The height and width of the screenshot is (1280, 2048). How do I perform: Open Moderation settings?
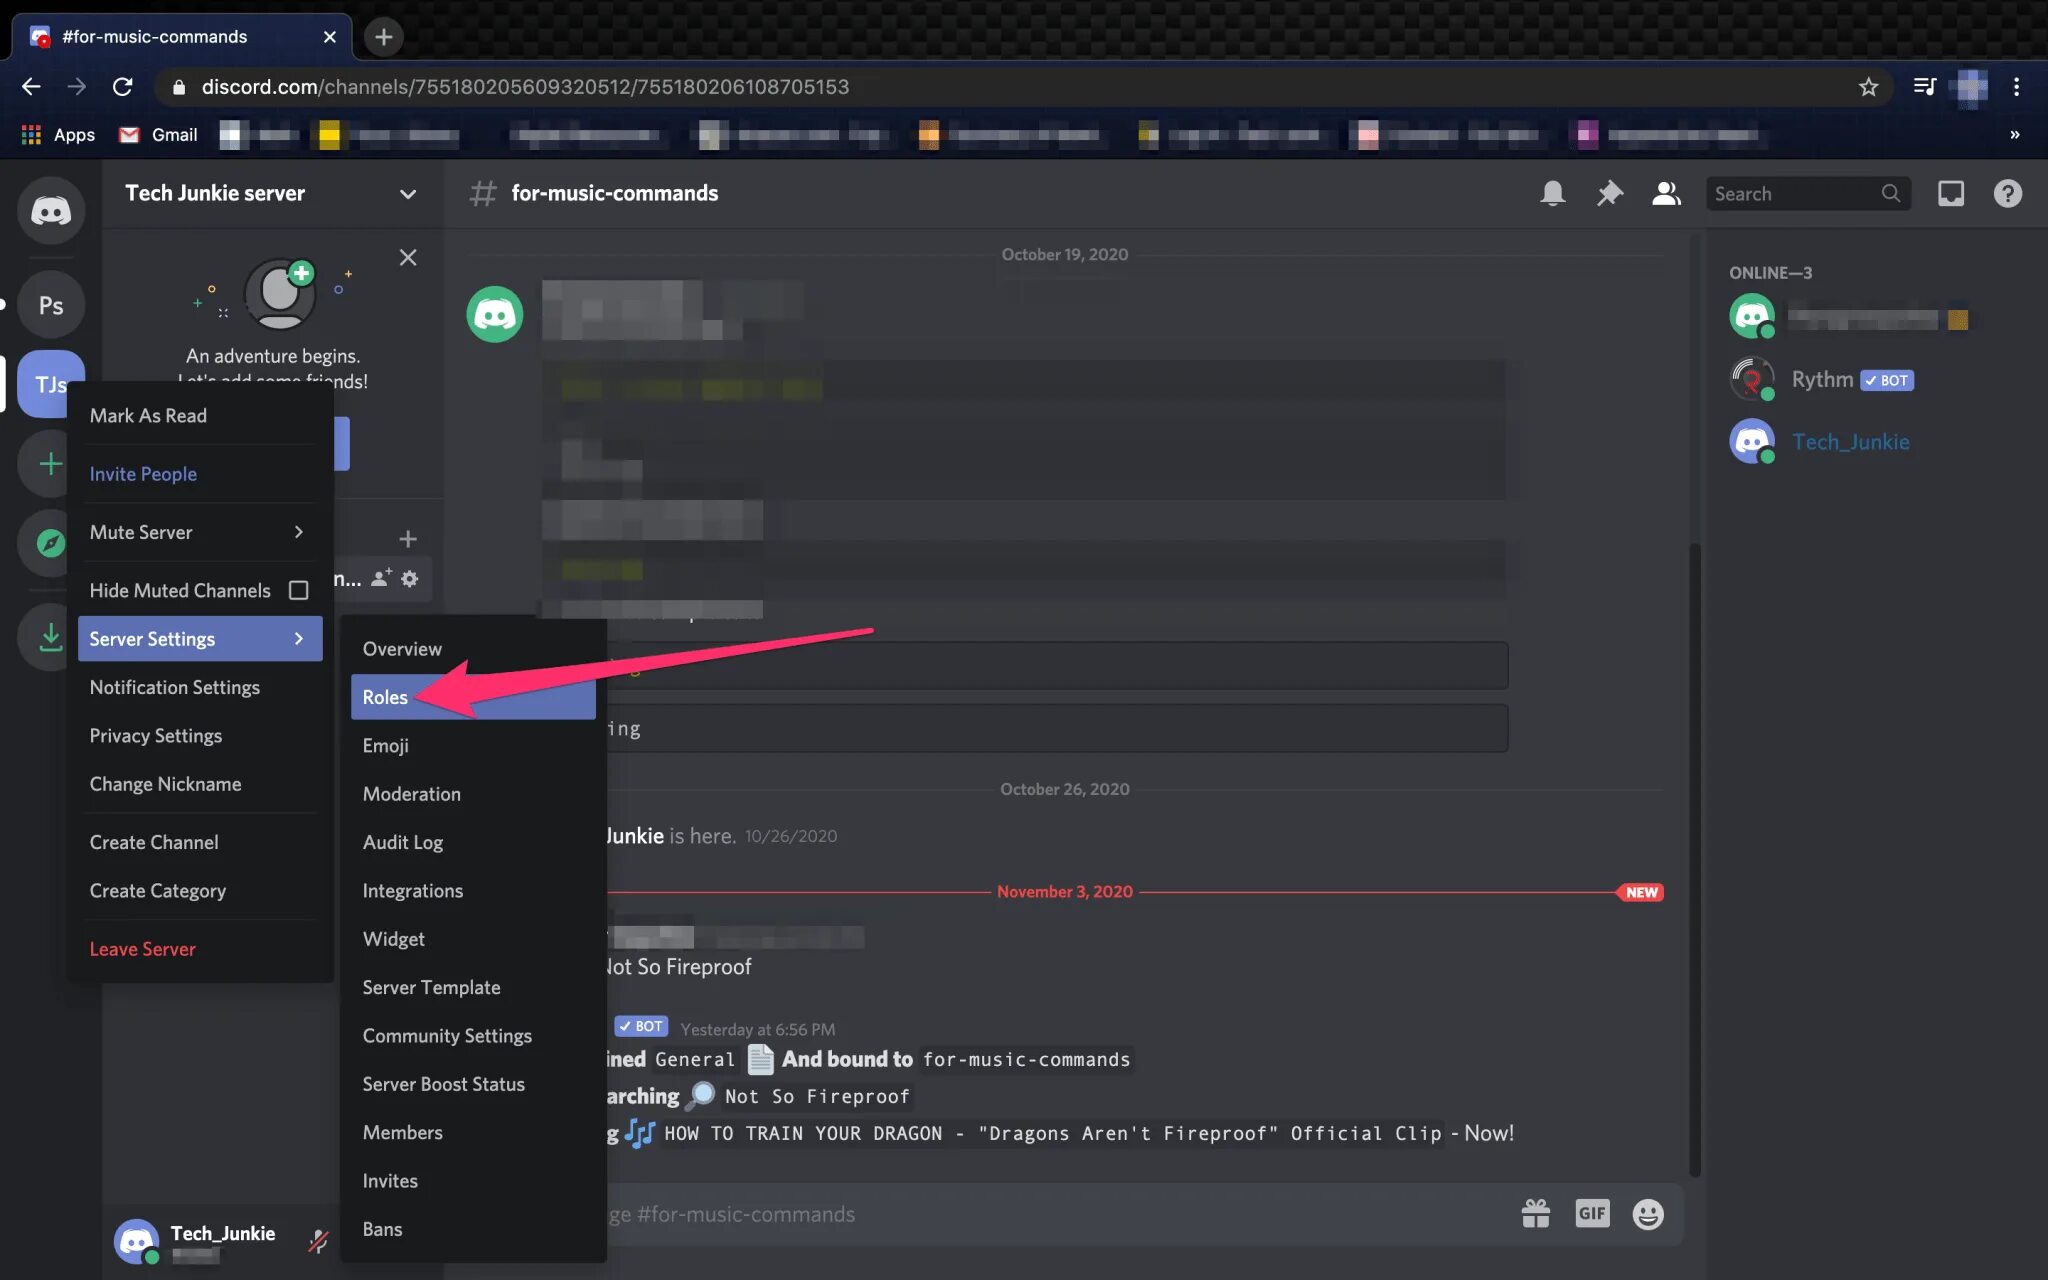pos(473,794)
